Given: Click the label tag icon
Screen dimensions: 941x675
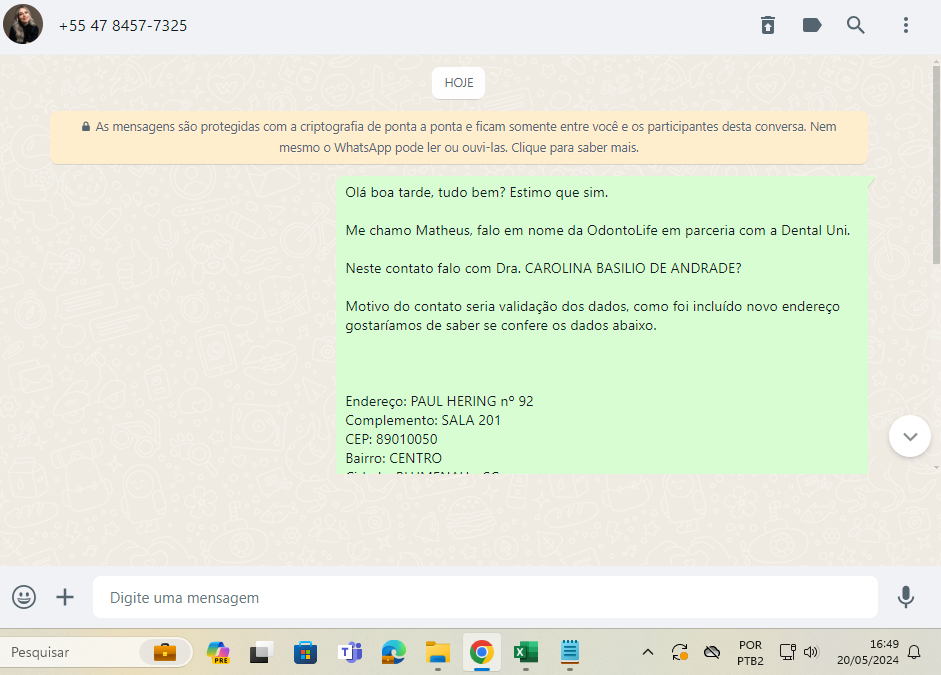Looking at the screenshot, I should coord(811,25).
